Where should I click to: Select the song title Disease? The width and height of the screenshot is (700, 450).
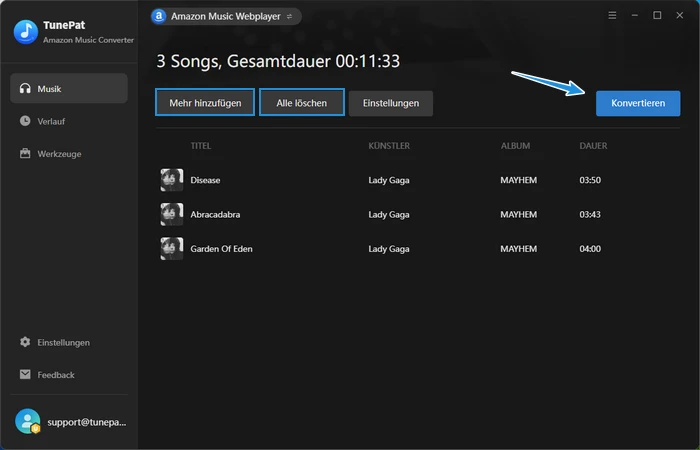pyautogui.click(x=205, y=180)
